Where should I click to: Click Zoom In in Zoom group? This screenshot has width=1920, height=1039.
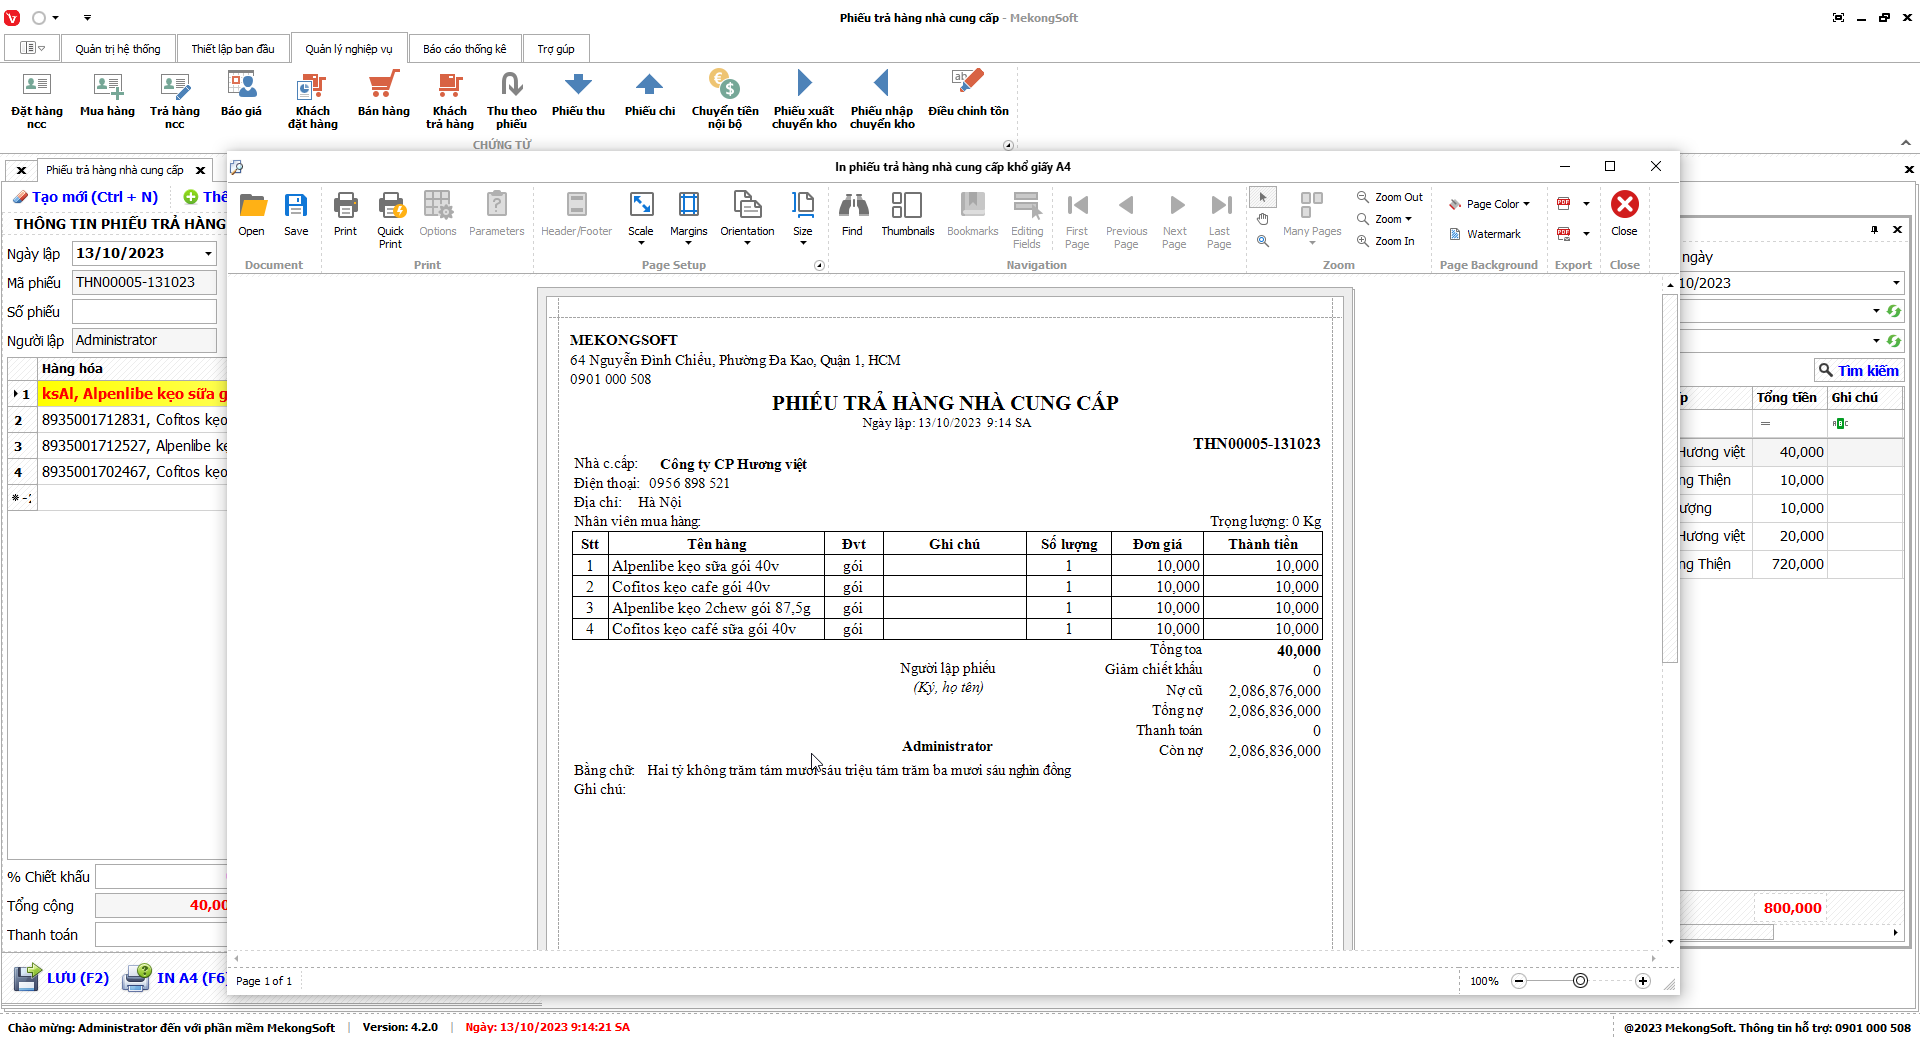pos(1386,241)
